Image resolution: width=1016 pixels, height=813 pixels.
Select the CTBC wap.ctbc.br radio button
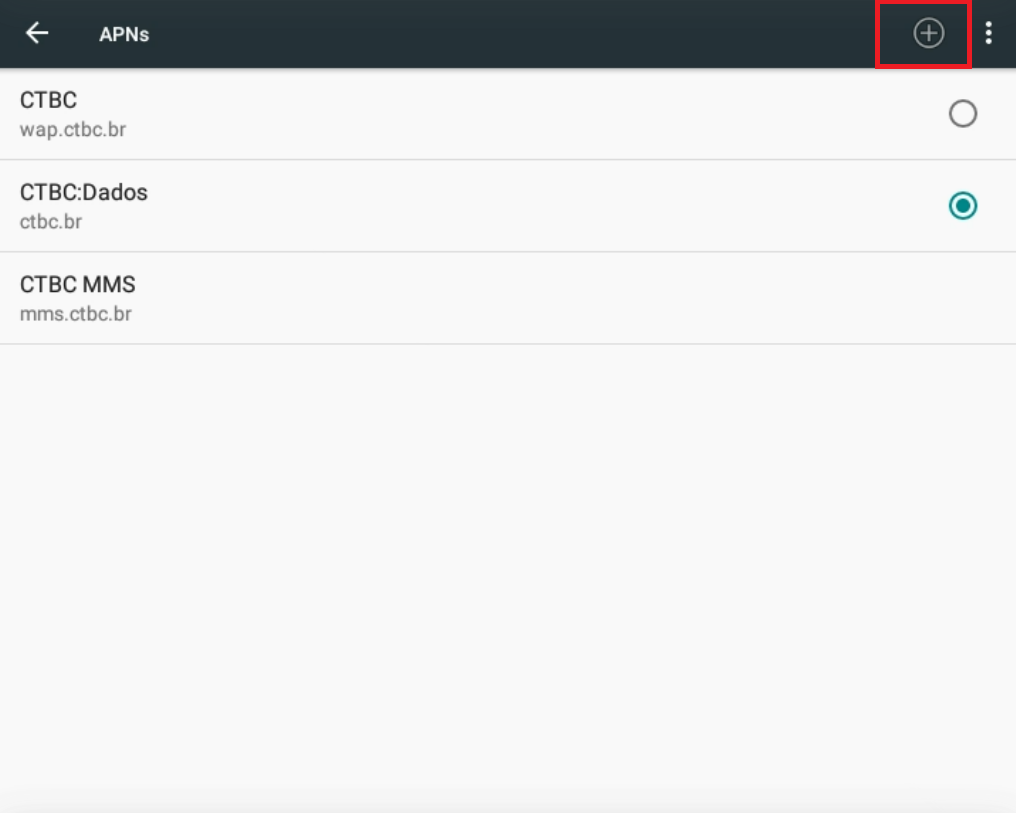(962, 114)
